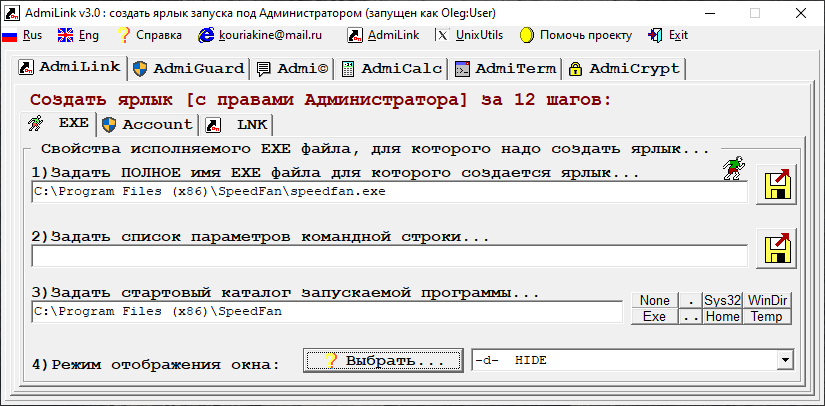This screenshot has height=406, width=825.
Task: Click floppy button for command line parameters
Action: tap(777, 249)
